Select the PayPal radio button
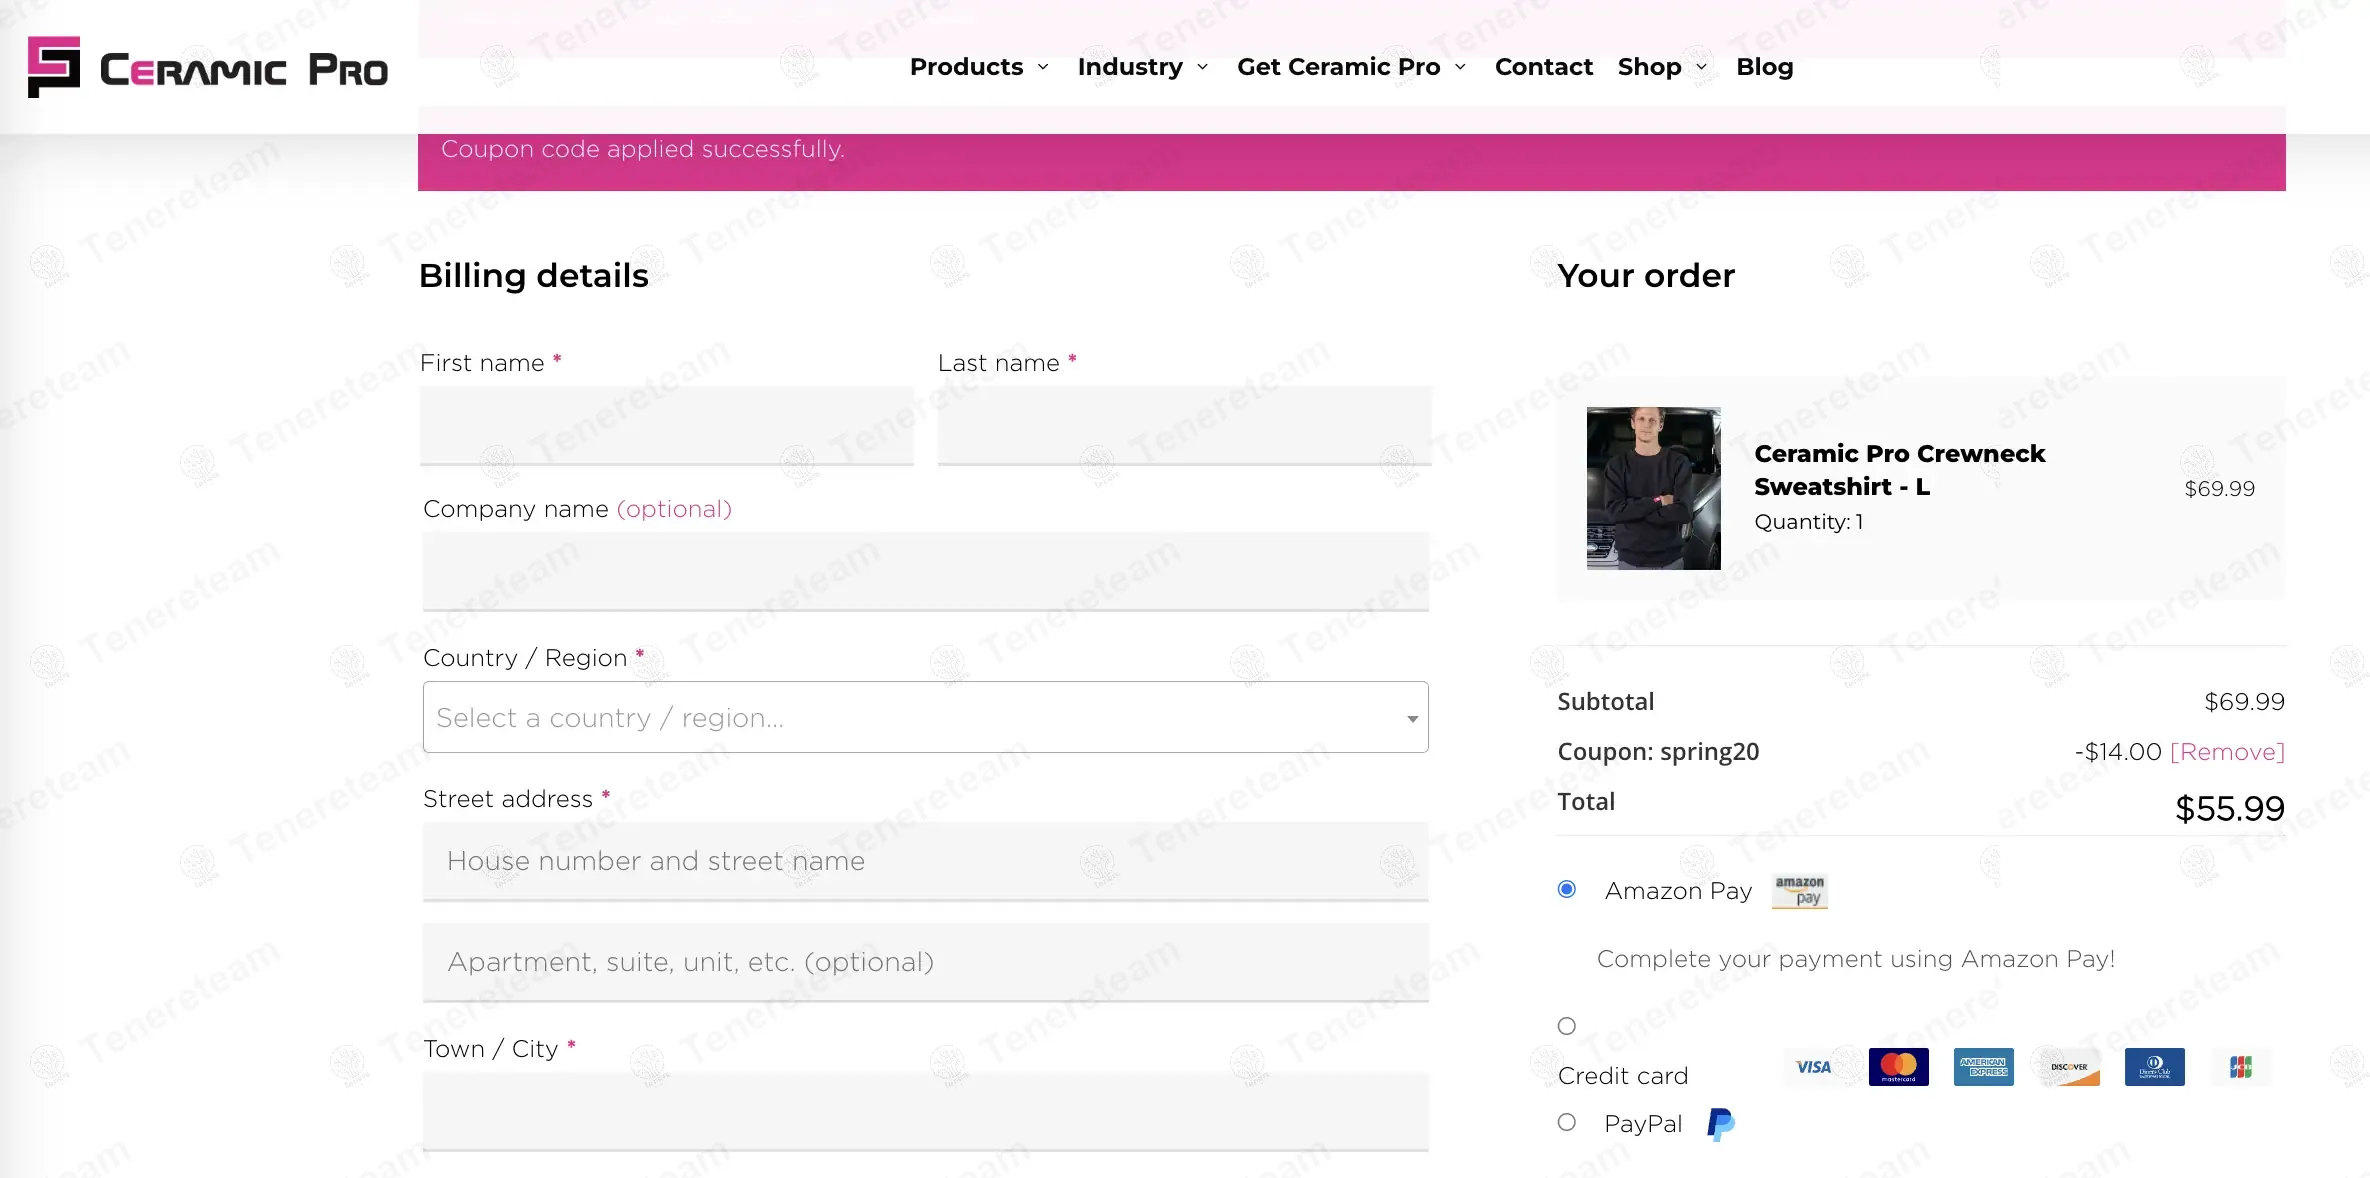The height and width of the screenshot is (1178, 2370). tap(1567, 1122)
